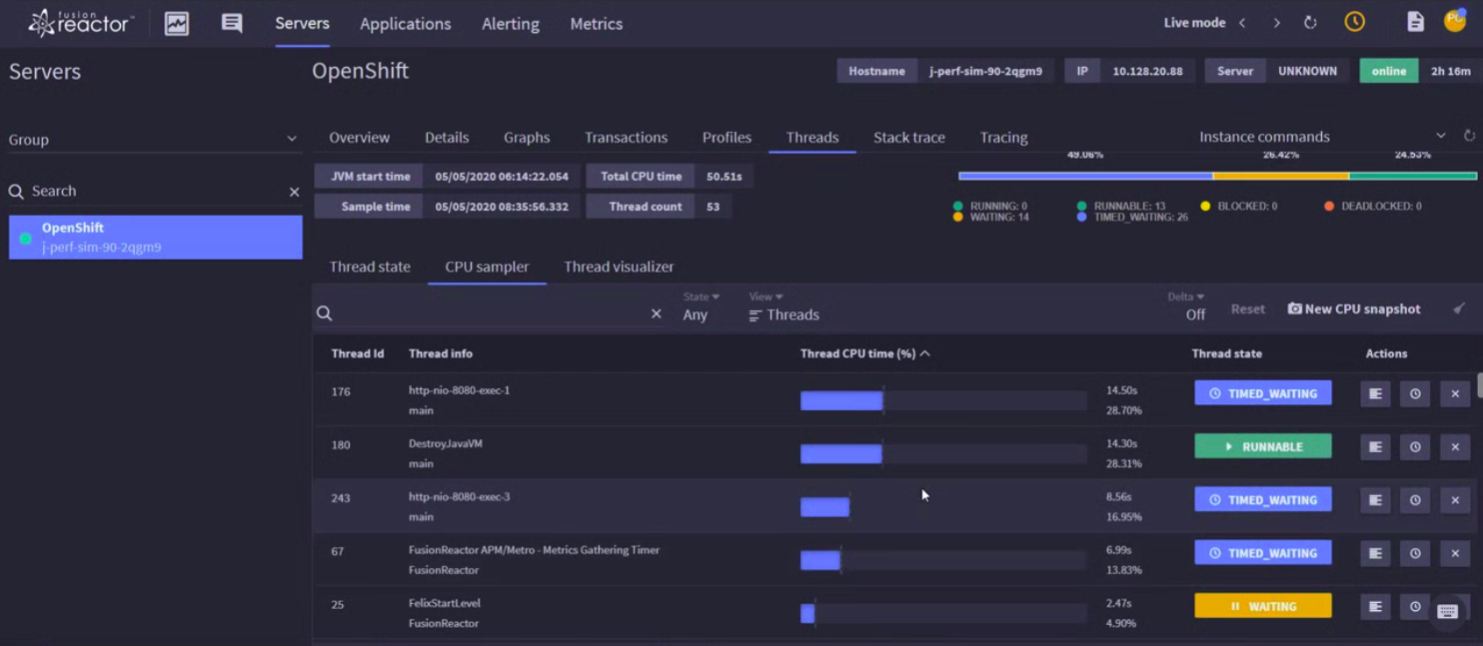Open the Thread visualizer sub-tab
The image size is (1483, 646).
(619, 267)
